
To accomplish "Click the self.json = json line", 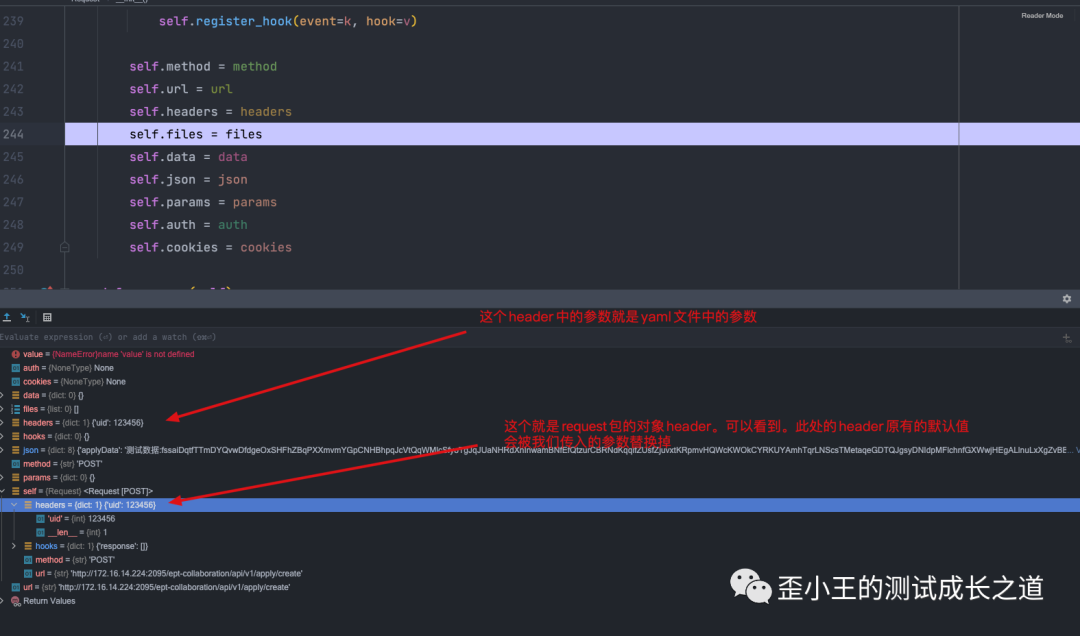I will [x=189, y=180].
